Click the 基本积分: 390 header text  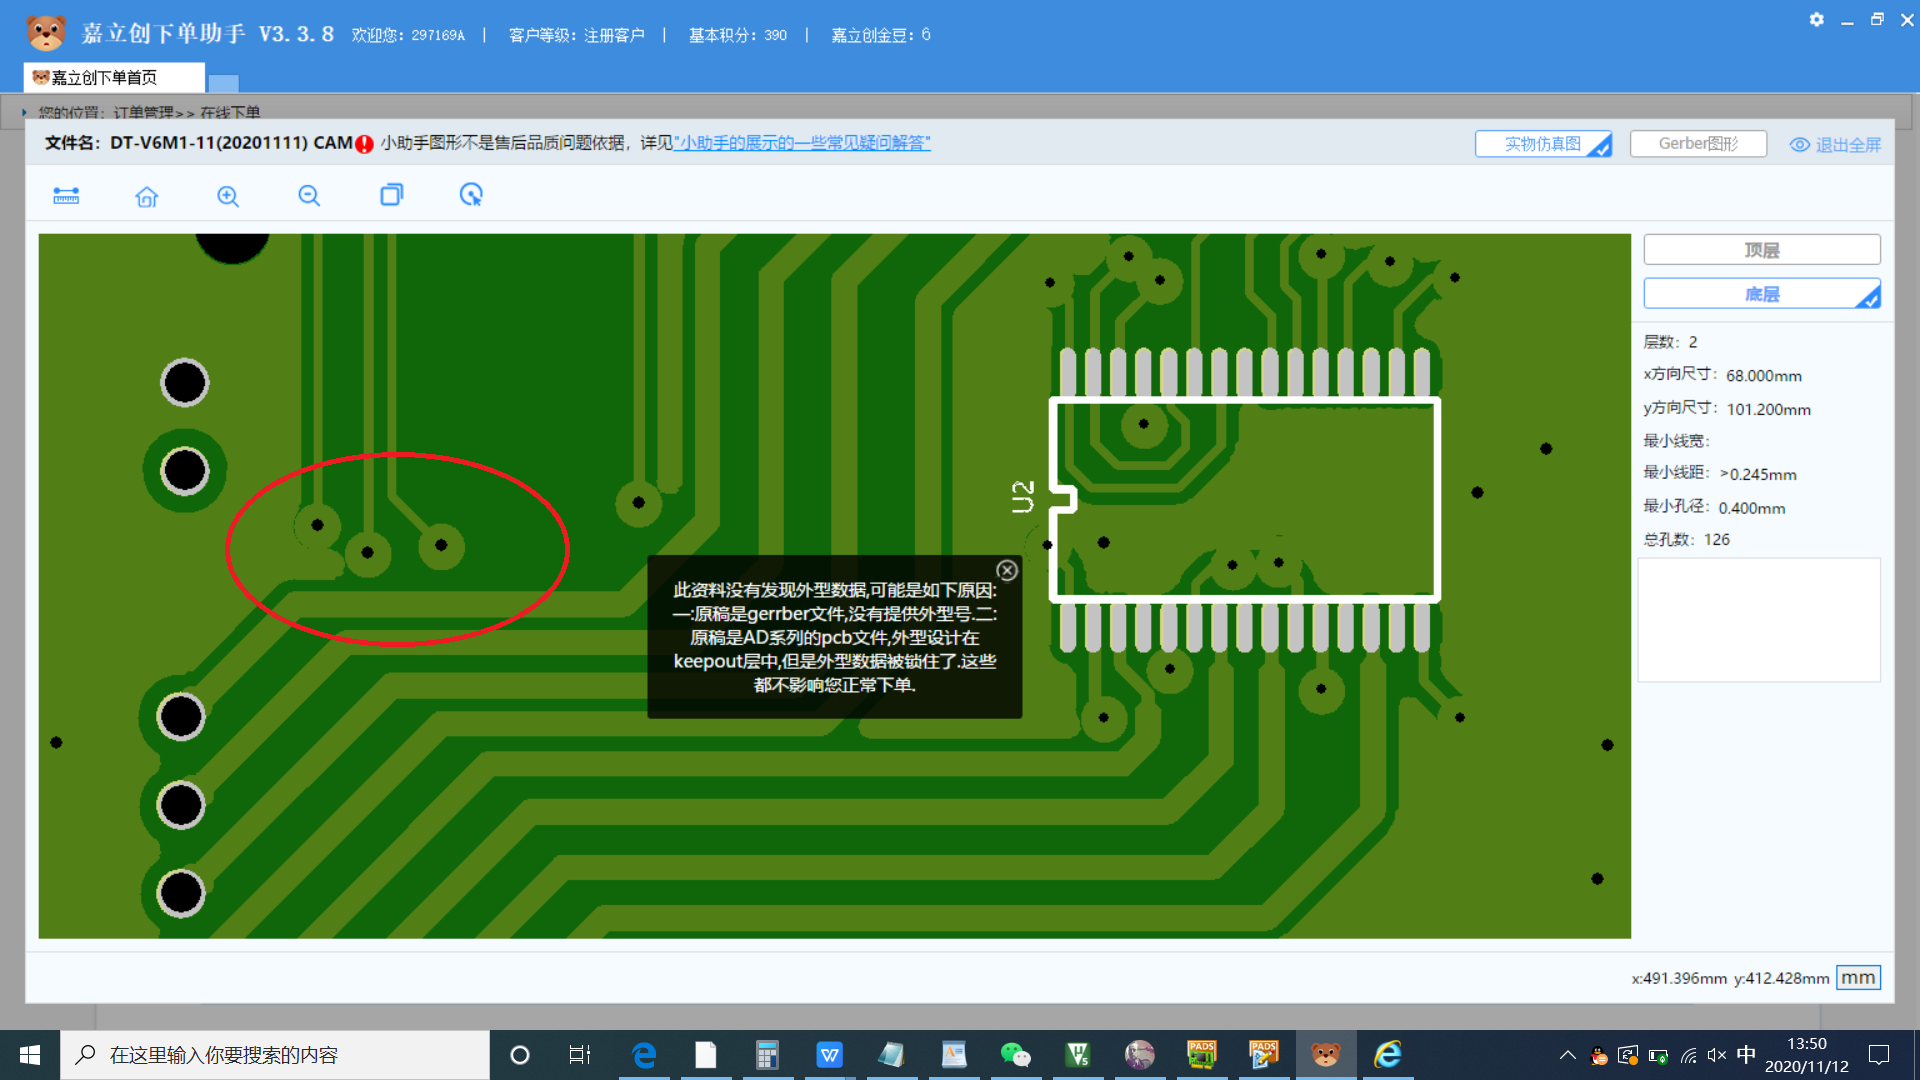[x=737, y=35]
